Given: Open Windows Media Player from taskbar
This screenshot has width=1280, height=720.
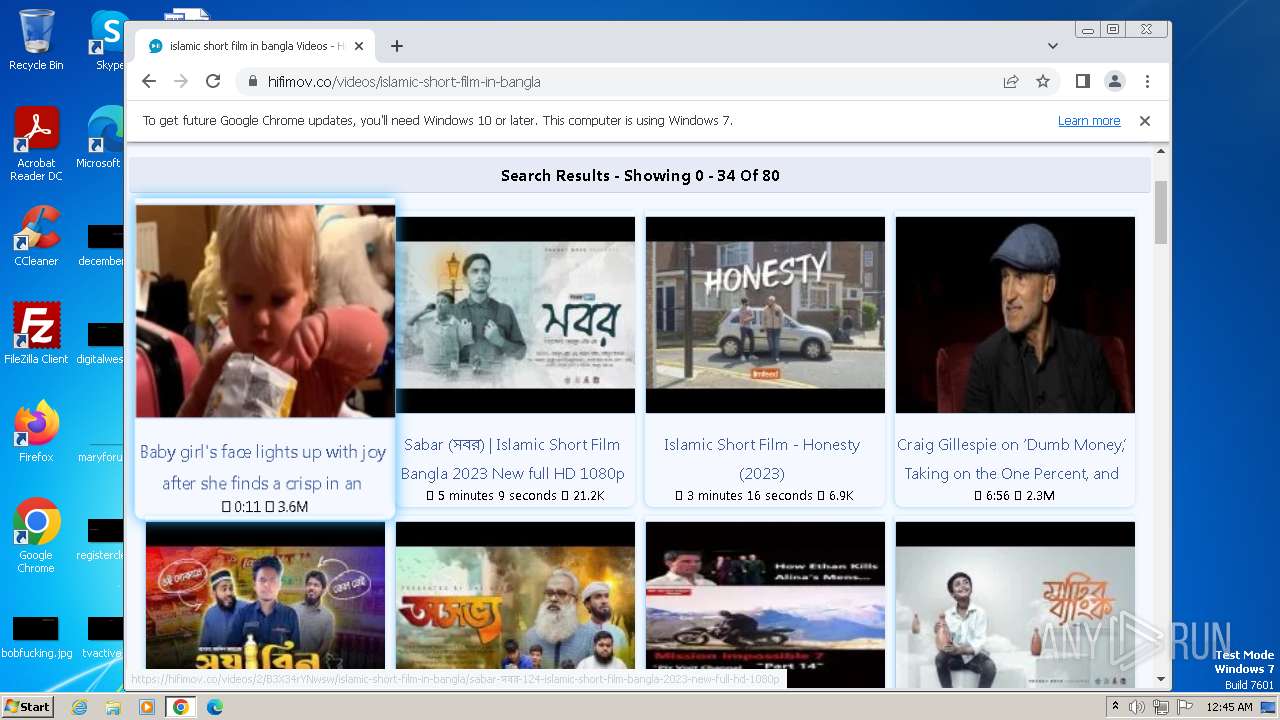Looking at the screenshot, I should click(146, 707).
